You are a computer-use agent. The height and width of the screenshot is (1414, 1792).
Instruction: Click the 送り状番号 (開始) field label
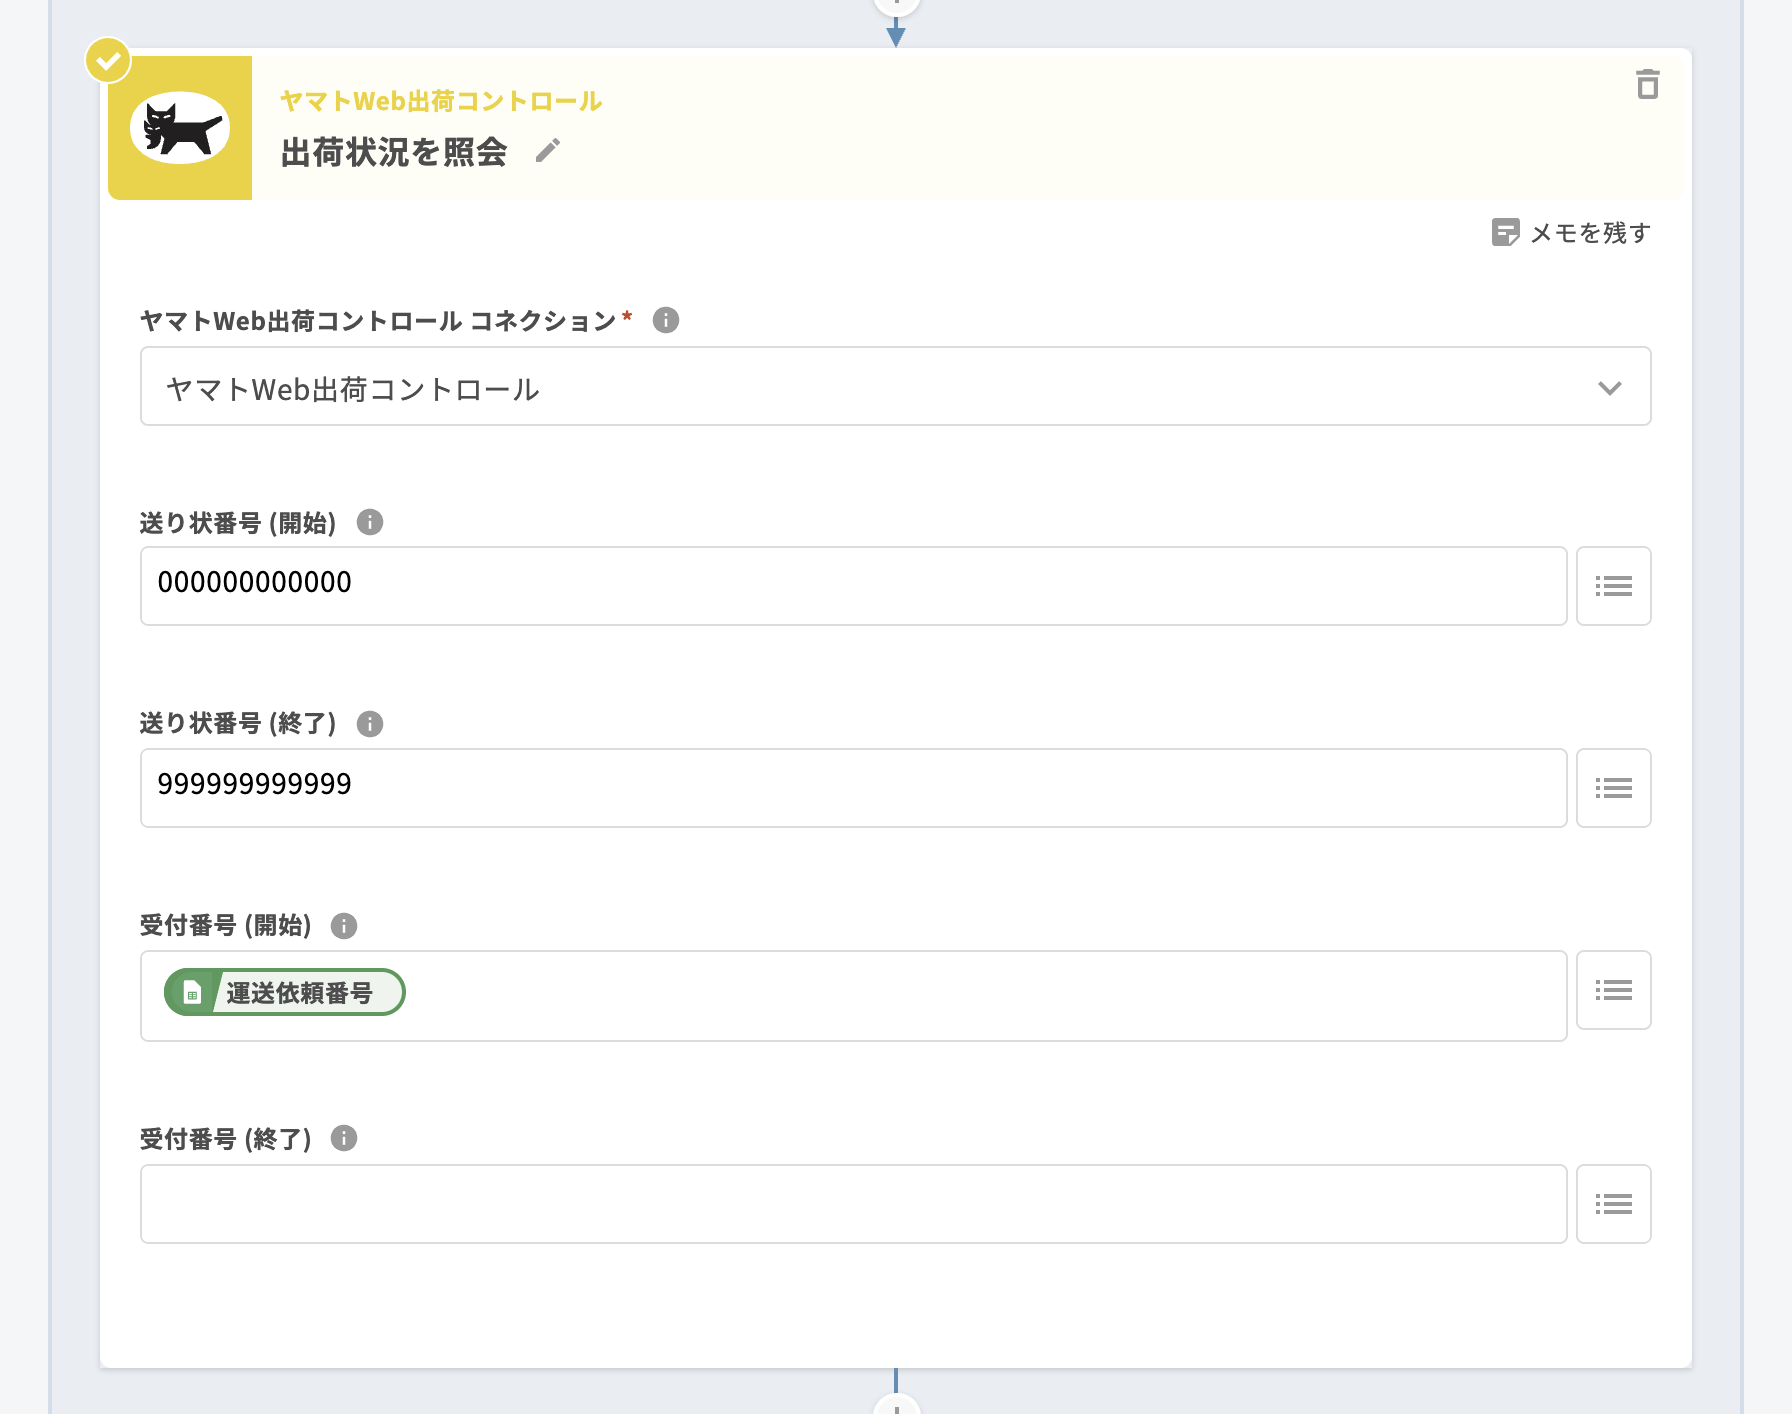point(238,523)
